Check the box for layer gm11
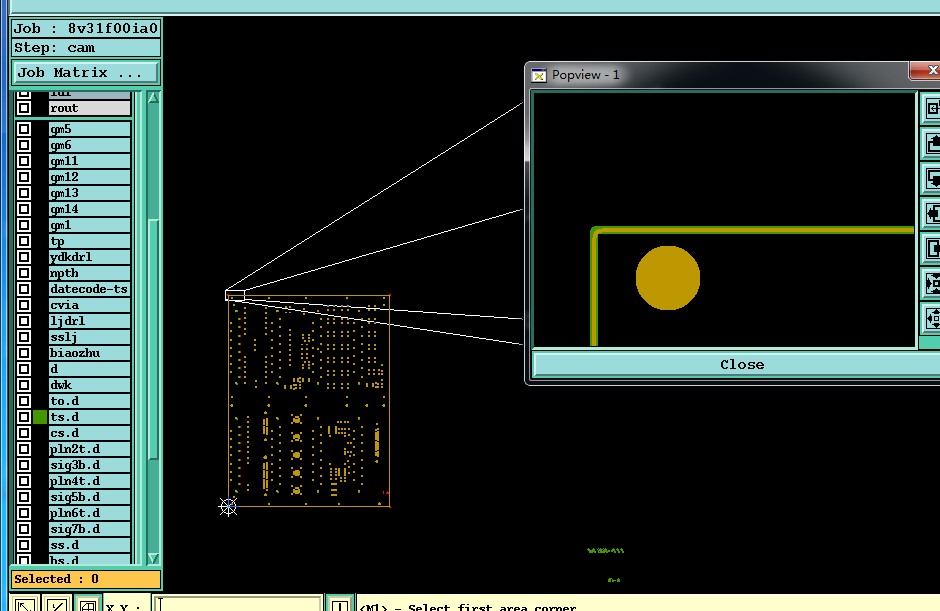 [x=24, y=161]
